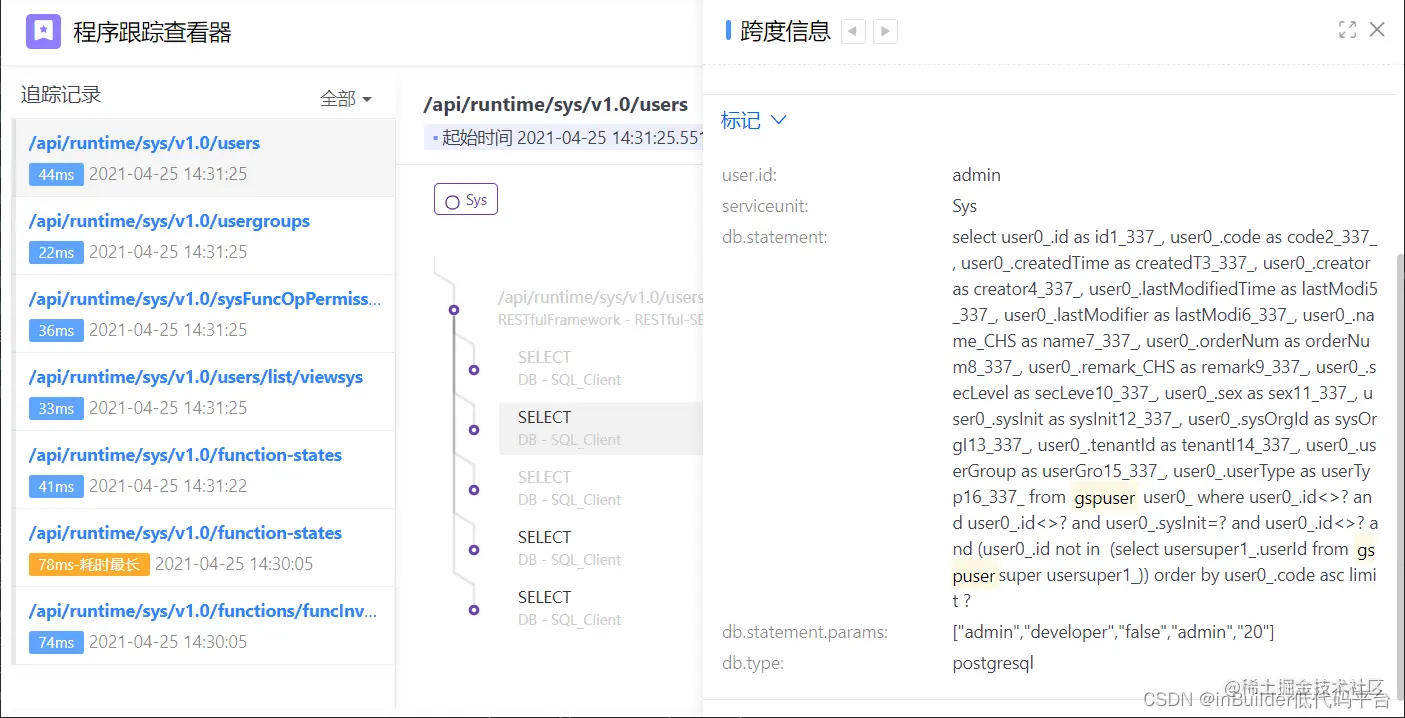Click the 22ms duration badge
The image size is (1405, 718).
56,252
